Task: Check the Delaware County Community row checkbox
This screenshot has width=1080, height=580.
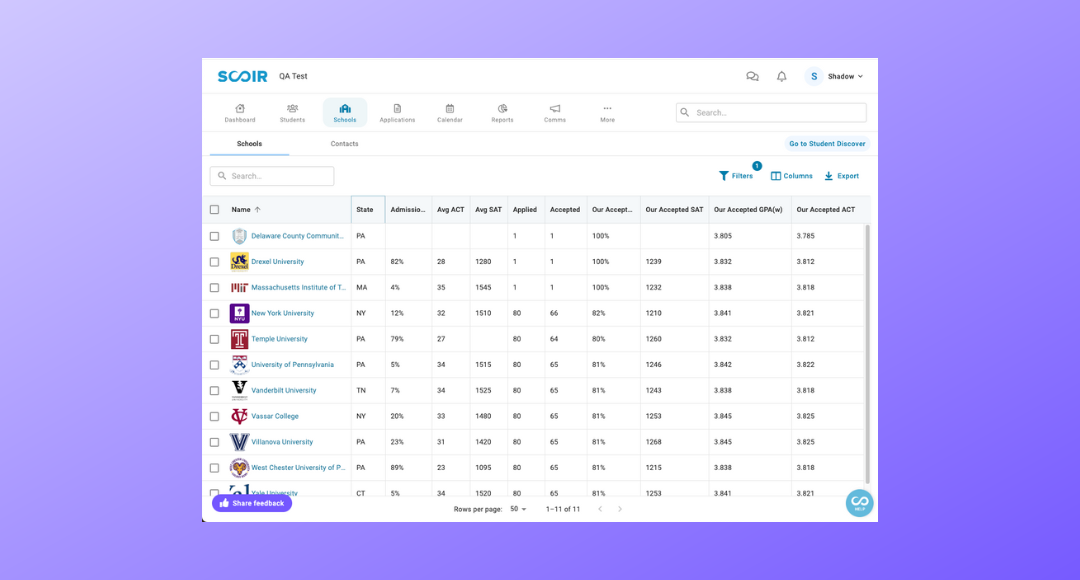Action: (x=214, y=236)
